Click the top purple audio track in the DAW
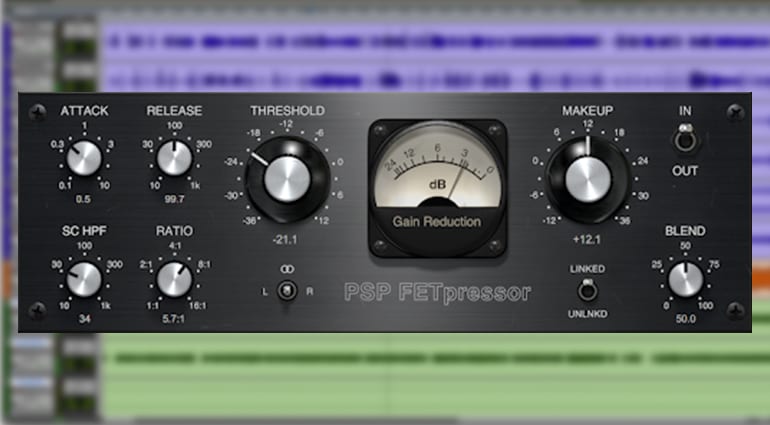The width and height of the screenshot is (770, 425). click(435, 42)
